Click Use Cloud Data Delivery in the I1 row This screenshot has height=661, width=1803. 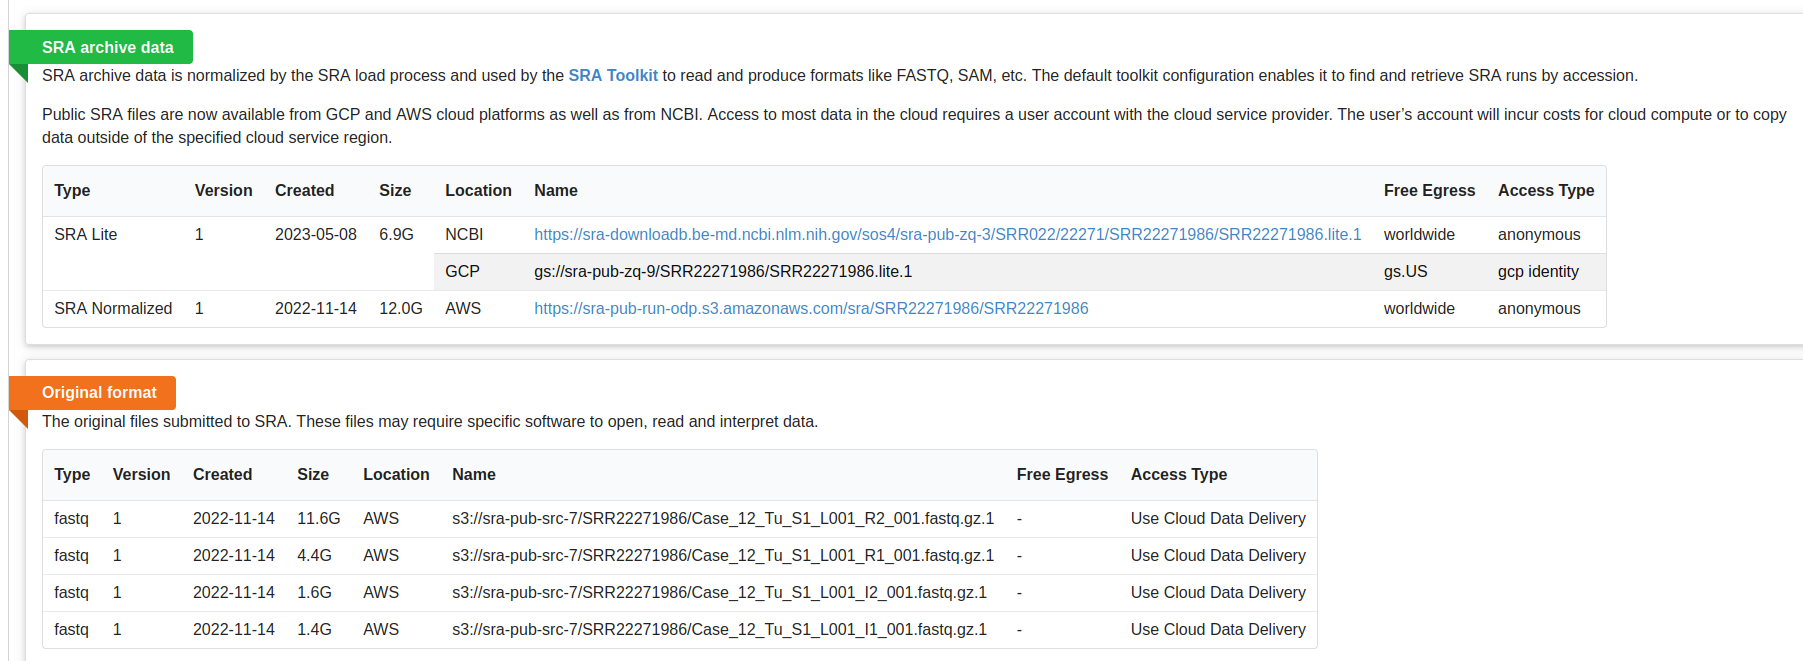point(1217,630)
